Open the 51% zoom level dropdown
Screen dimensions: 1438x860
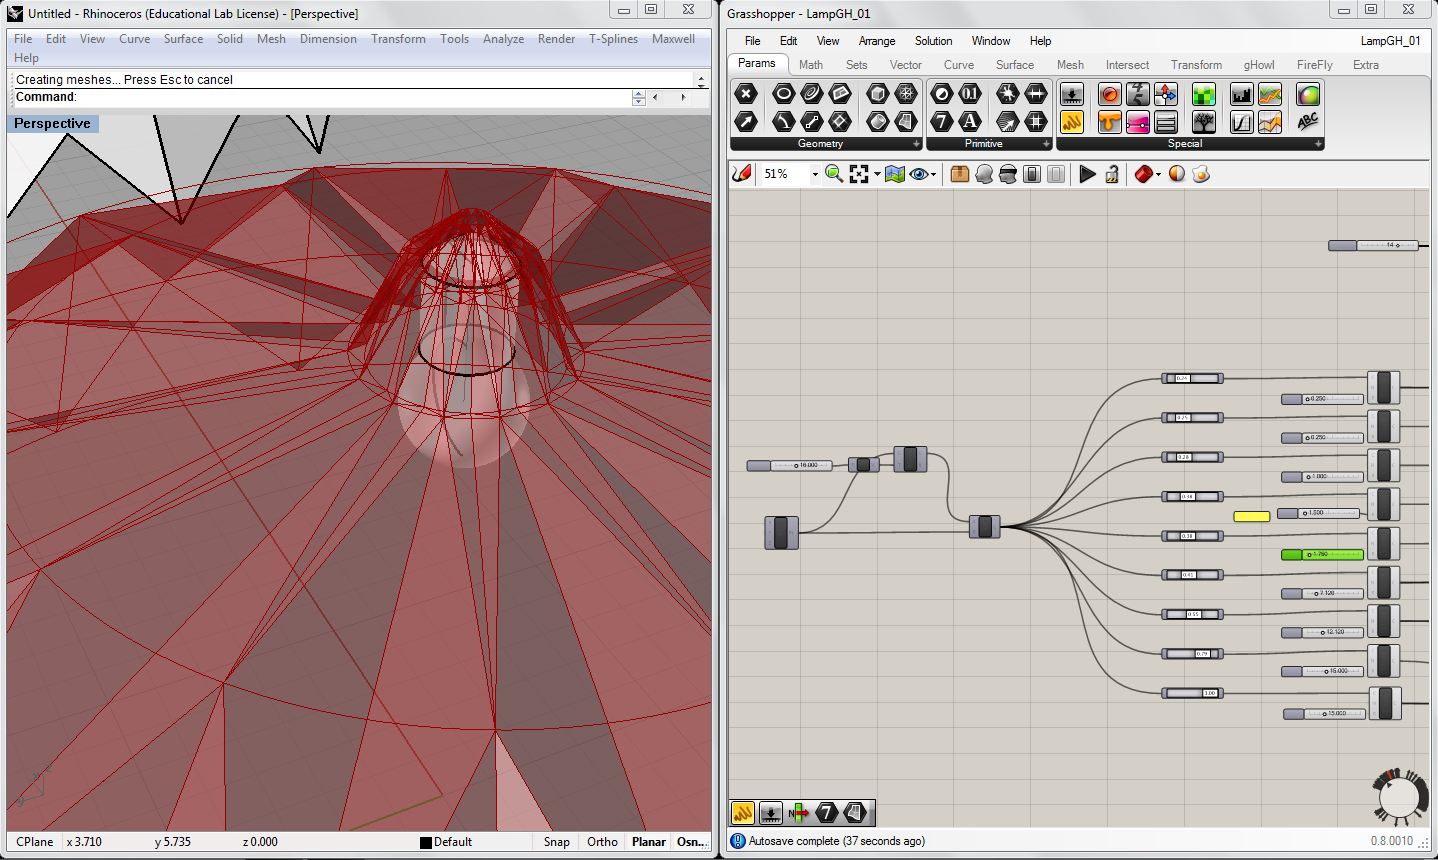814,174
